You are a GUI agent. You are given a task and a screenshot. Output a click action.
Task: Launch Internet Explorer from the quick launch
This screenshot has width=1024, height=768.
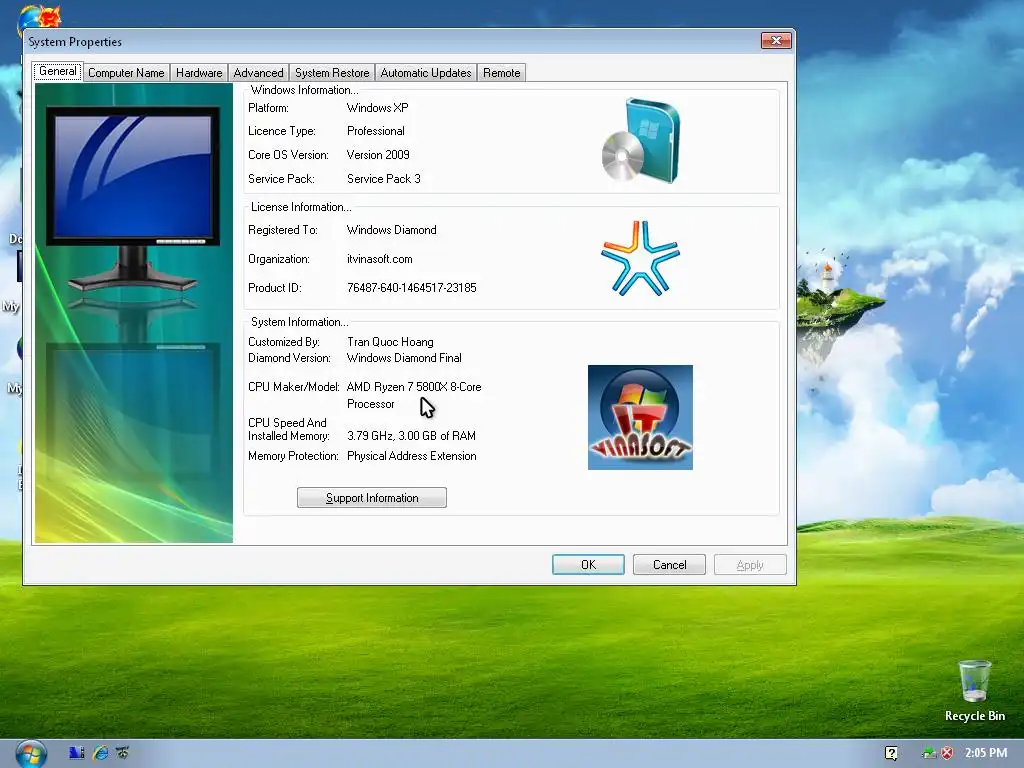point(100,753)
